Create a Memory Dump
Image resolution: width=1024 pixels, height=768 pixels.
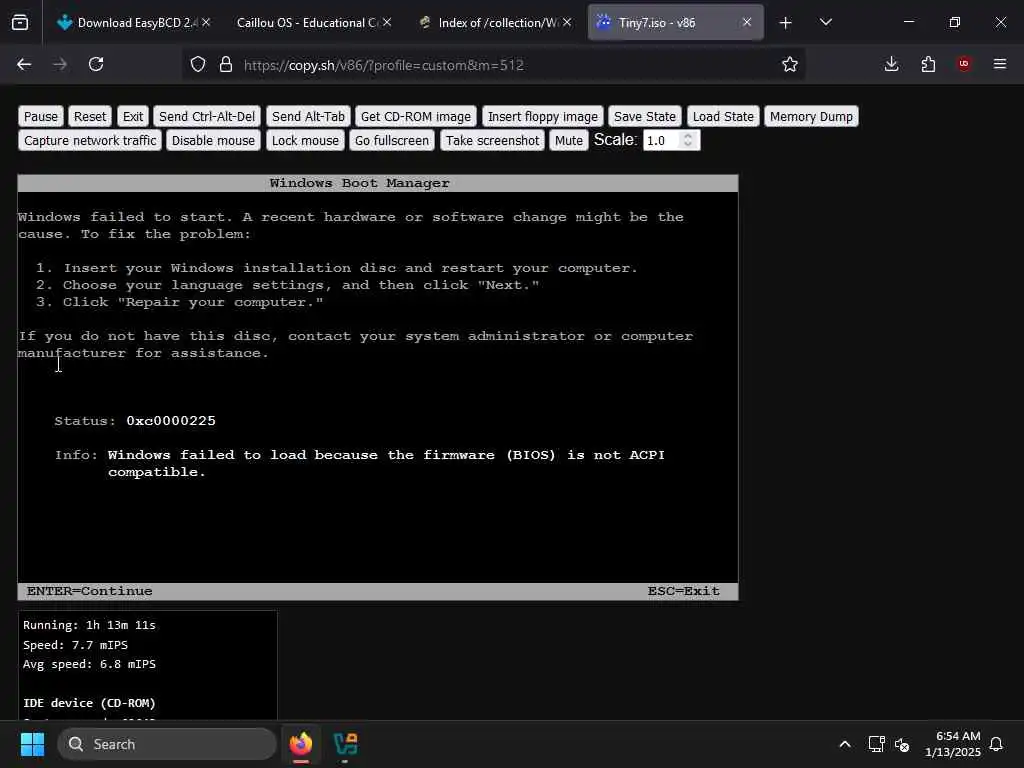coord(811,116)
